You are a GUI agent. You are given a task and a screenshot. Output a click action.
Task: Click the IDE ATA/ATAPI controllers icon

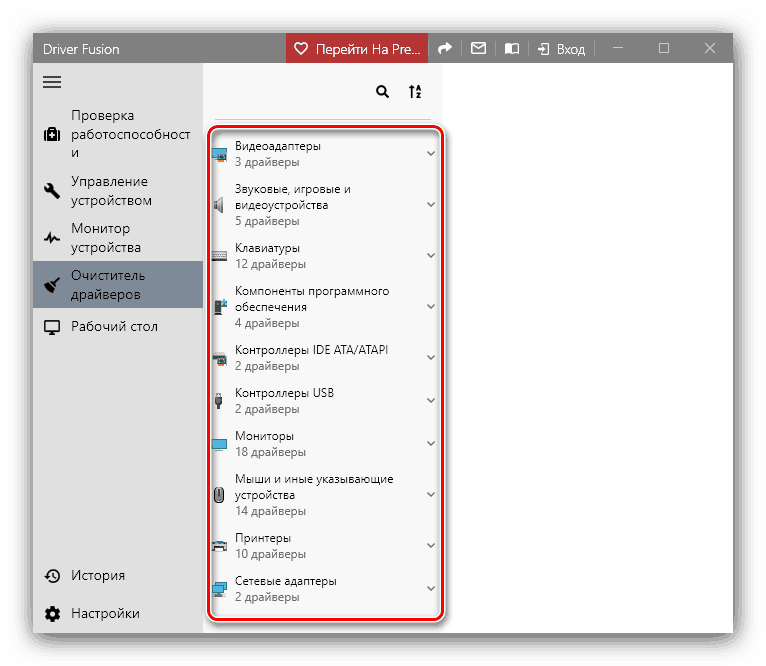pyautogui.click(x=220, y=359)
